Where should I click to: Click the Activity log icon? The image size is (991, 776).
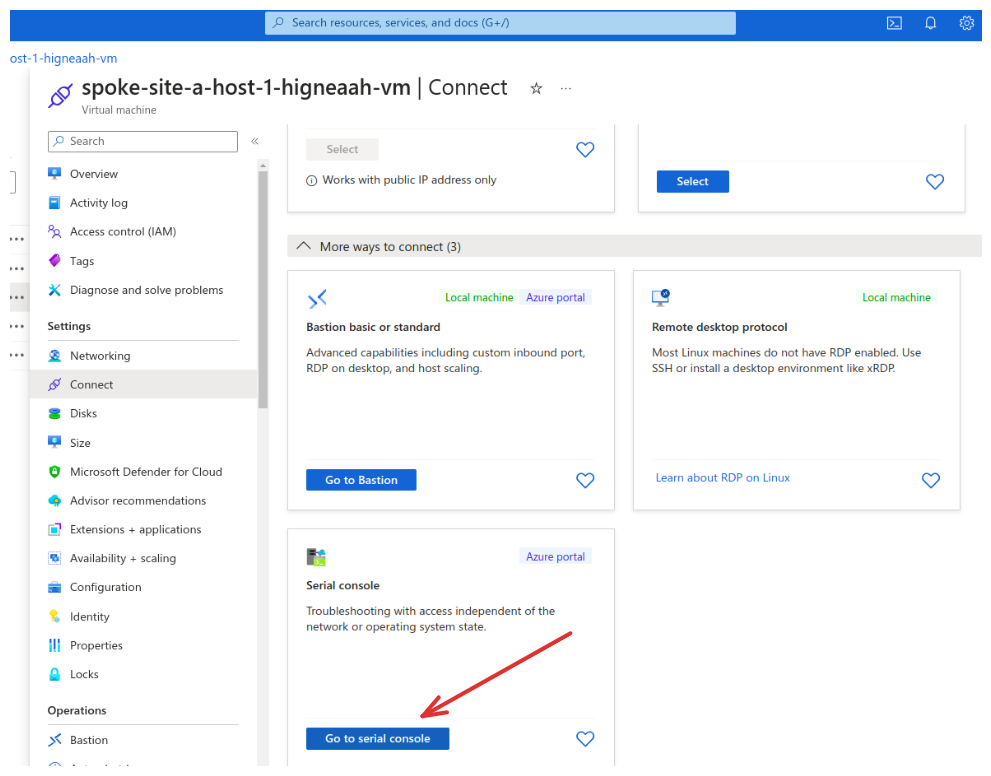tap(55, 203)
